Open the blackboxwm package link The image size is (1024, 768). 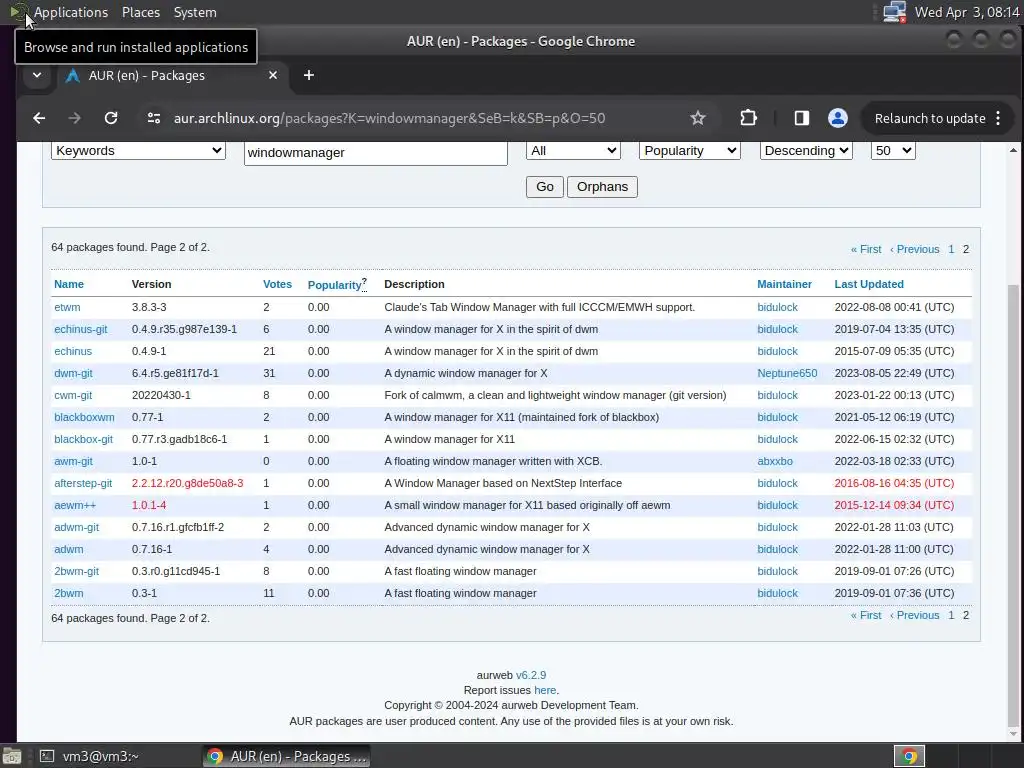(84, 417)
